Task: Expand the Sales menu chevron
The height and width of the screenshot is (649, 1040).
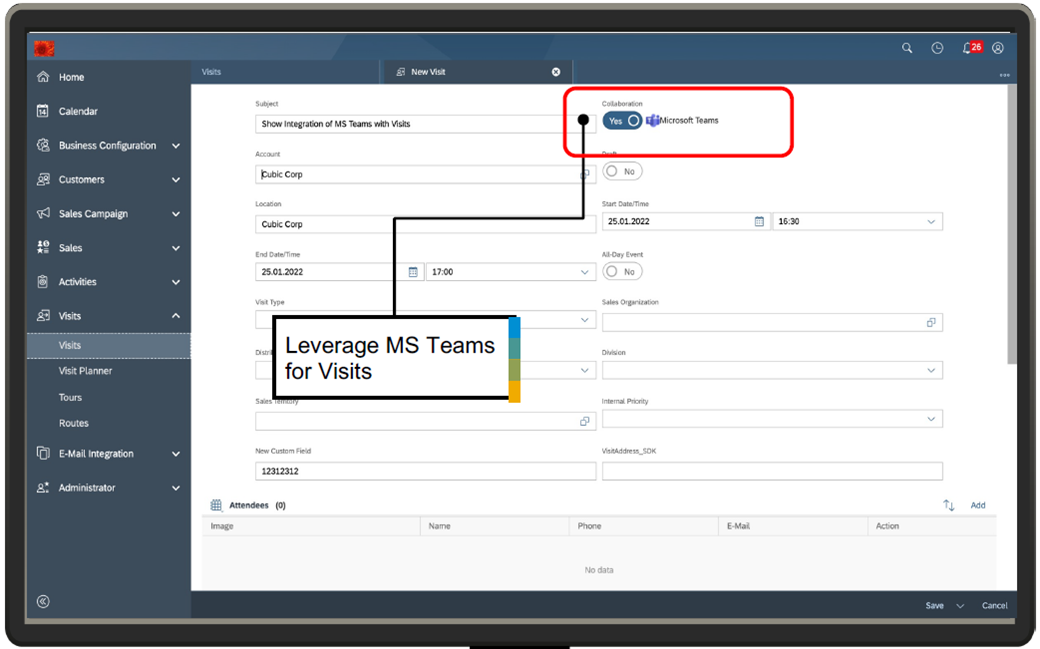Action: (x=176, y=248)
